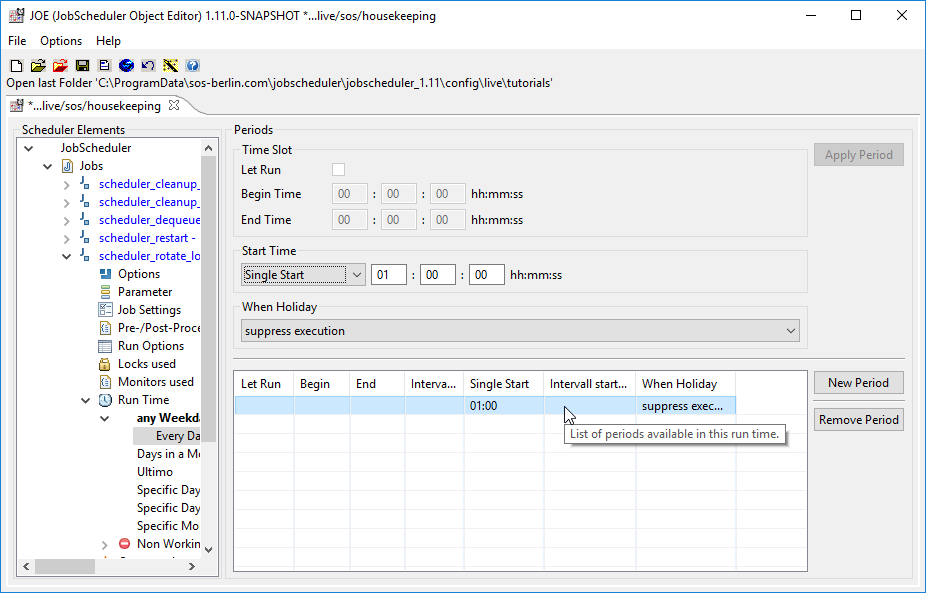The width and height of the screenshot is (926, 593).
Task: Open help with the question mark icon
Action: point(192,65)
